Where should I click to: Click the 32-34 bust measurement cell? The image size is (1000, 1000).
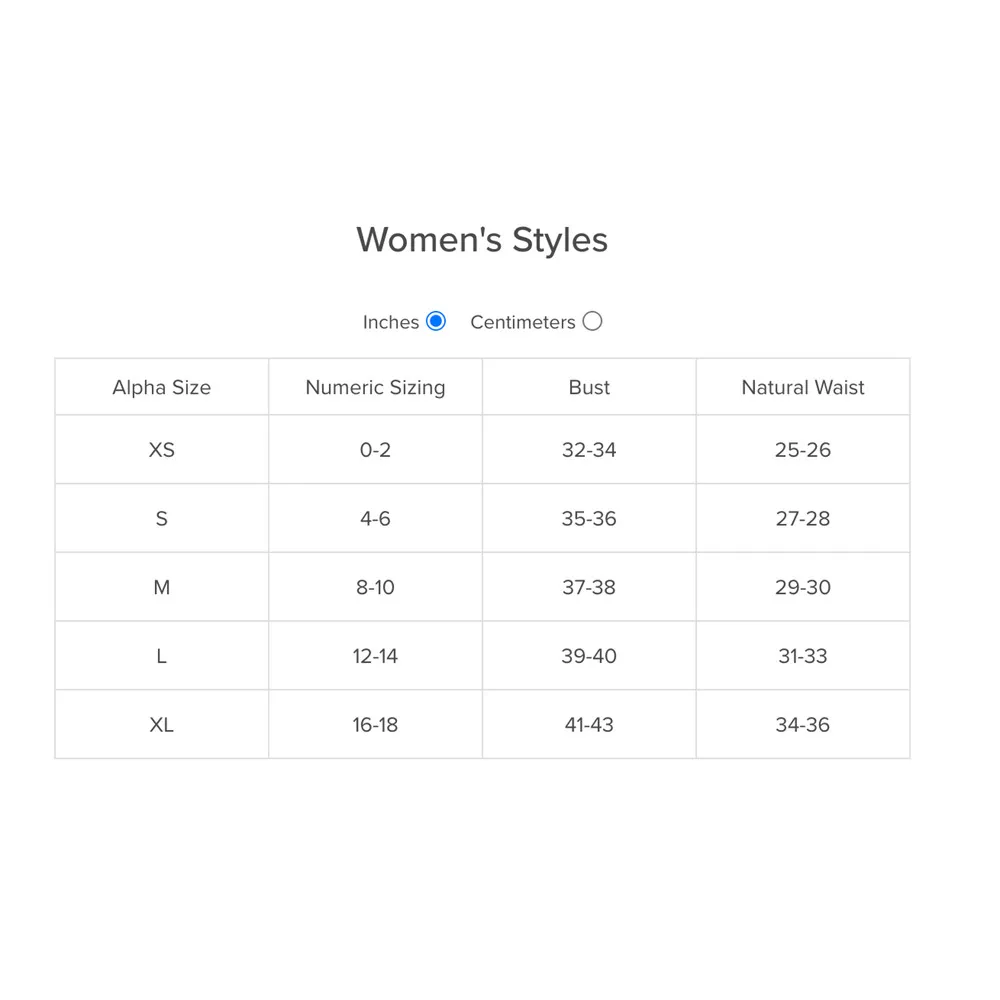[589, 450]
